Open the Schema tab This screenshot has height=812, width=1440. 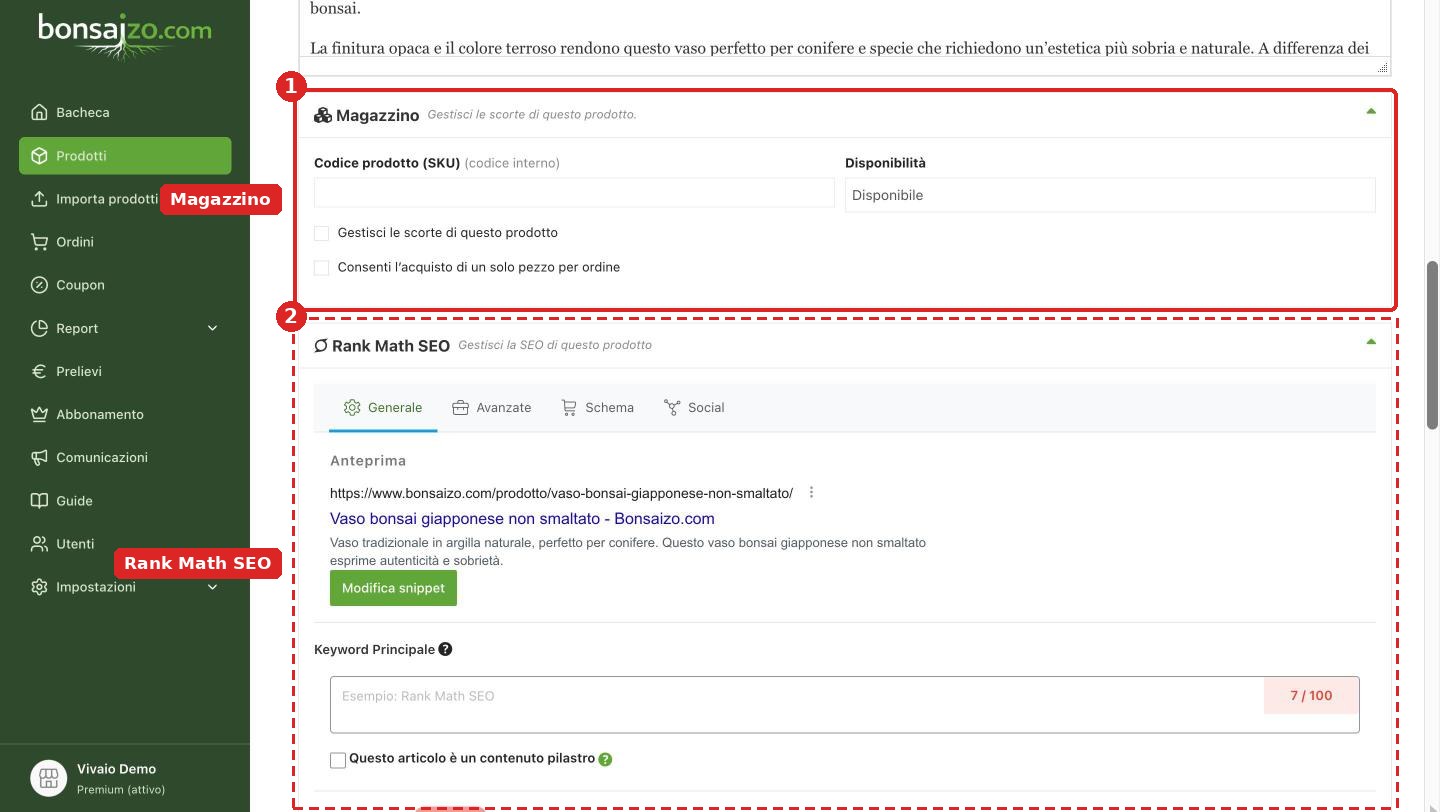(x=598, y=408)
